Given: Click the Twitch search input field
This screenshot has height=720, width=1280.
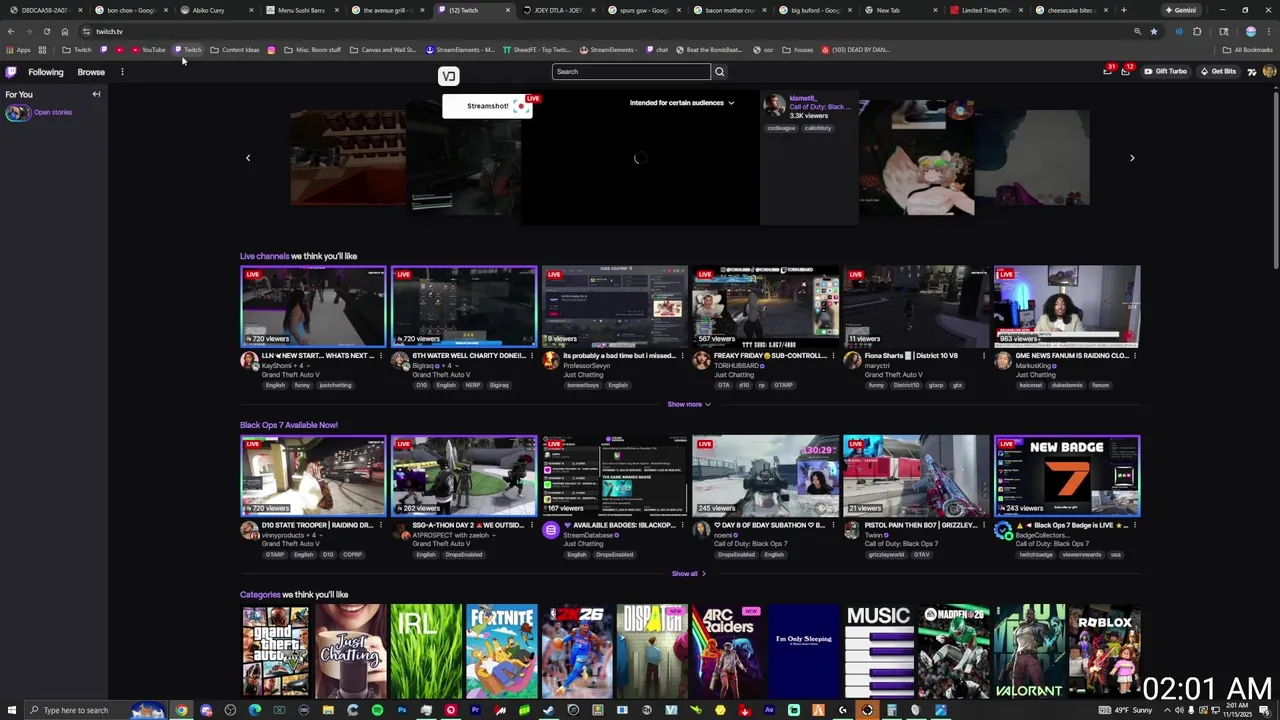Looking at the screenshot, I should [631, 72].
